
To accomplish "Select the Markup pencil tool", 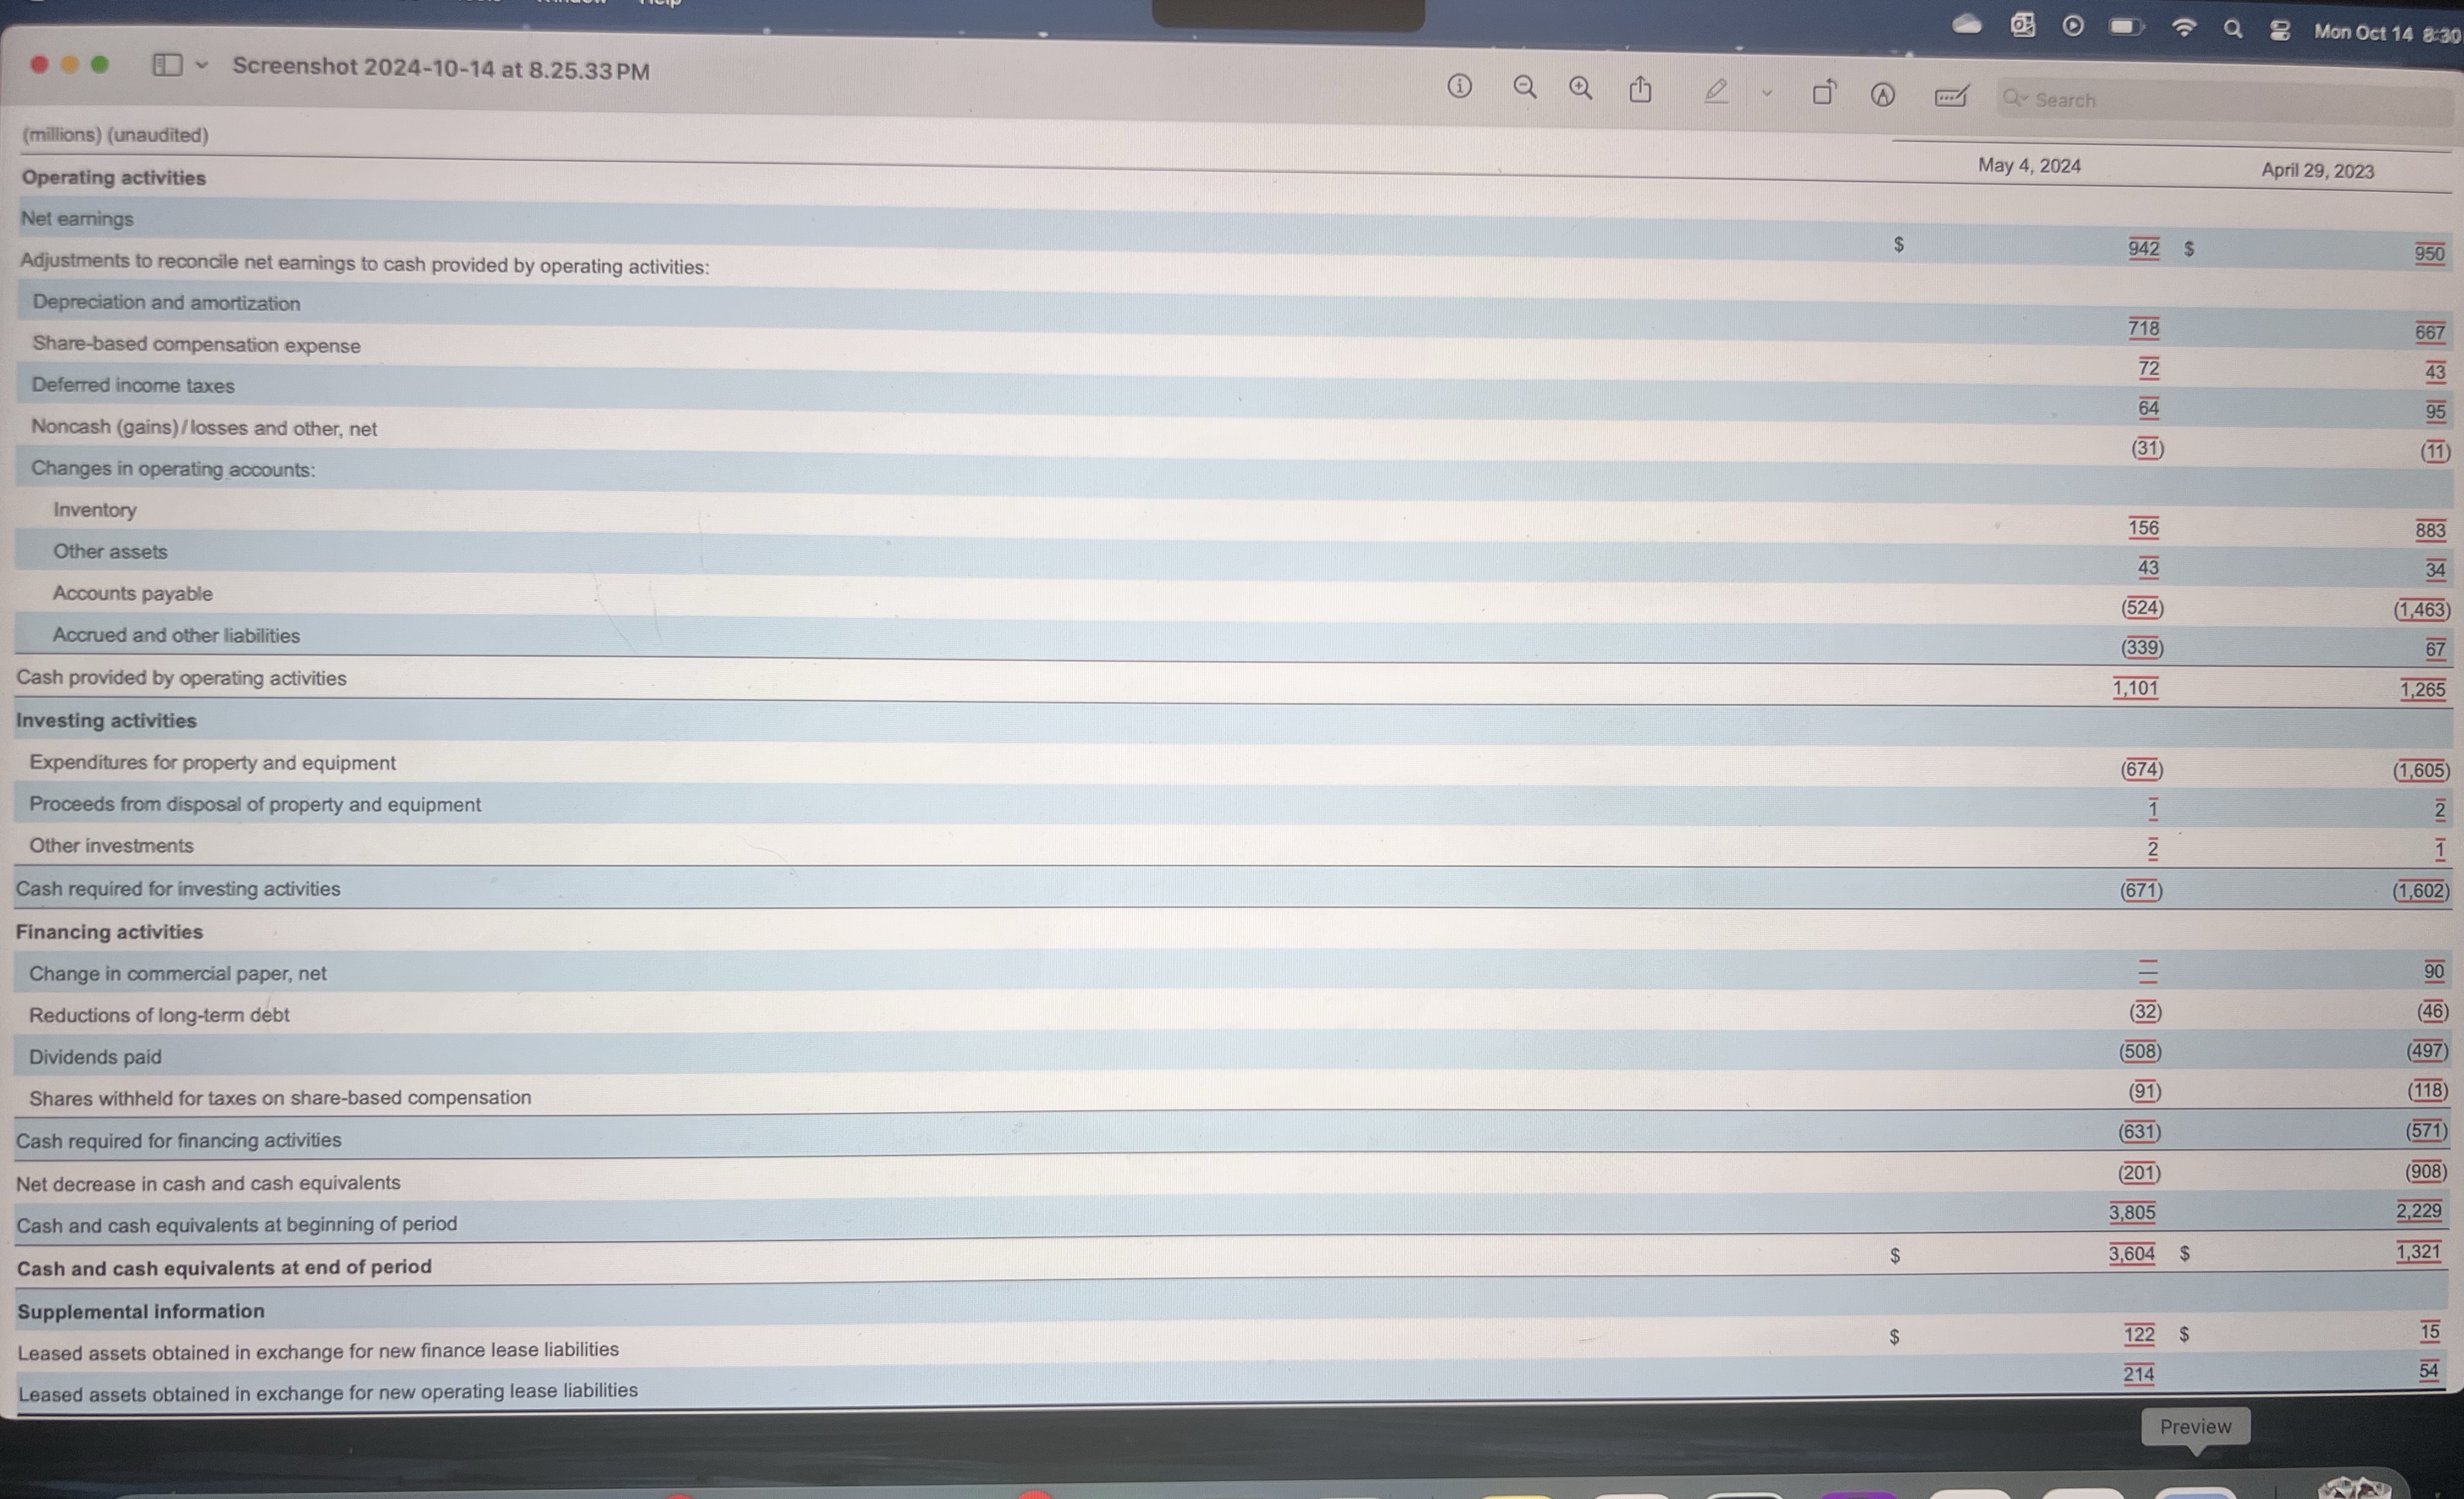I will 1716,91.
